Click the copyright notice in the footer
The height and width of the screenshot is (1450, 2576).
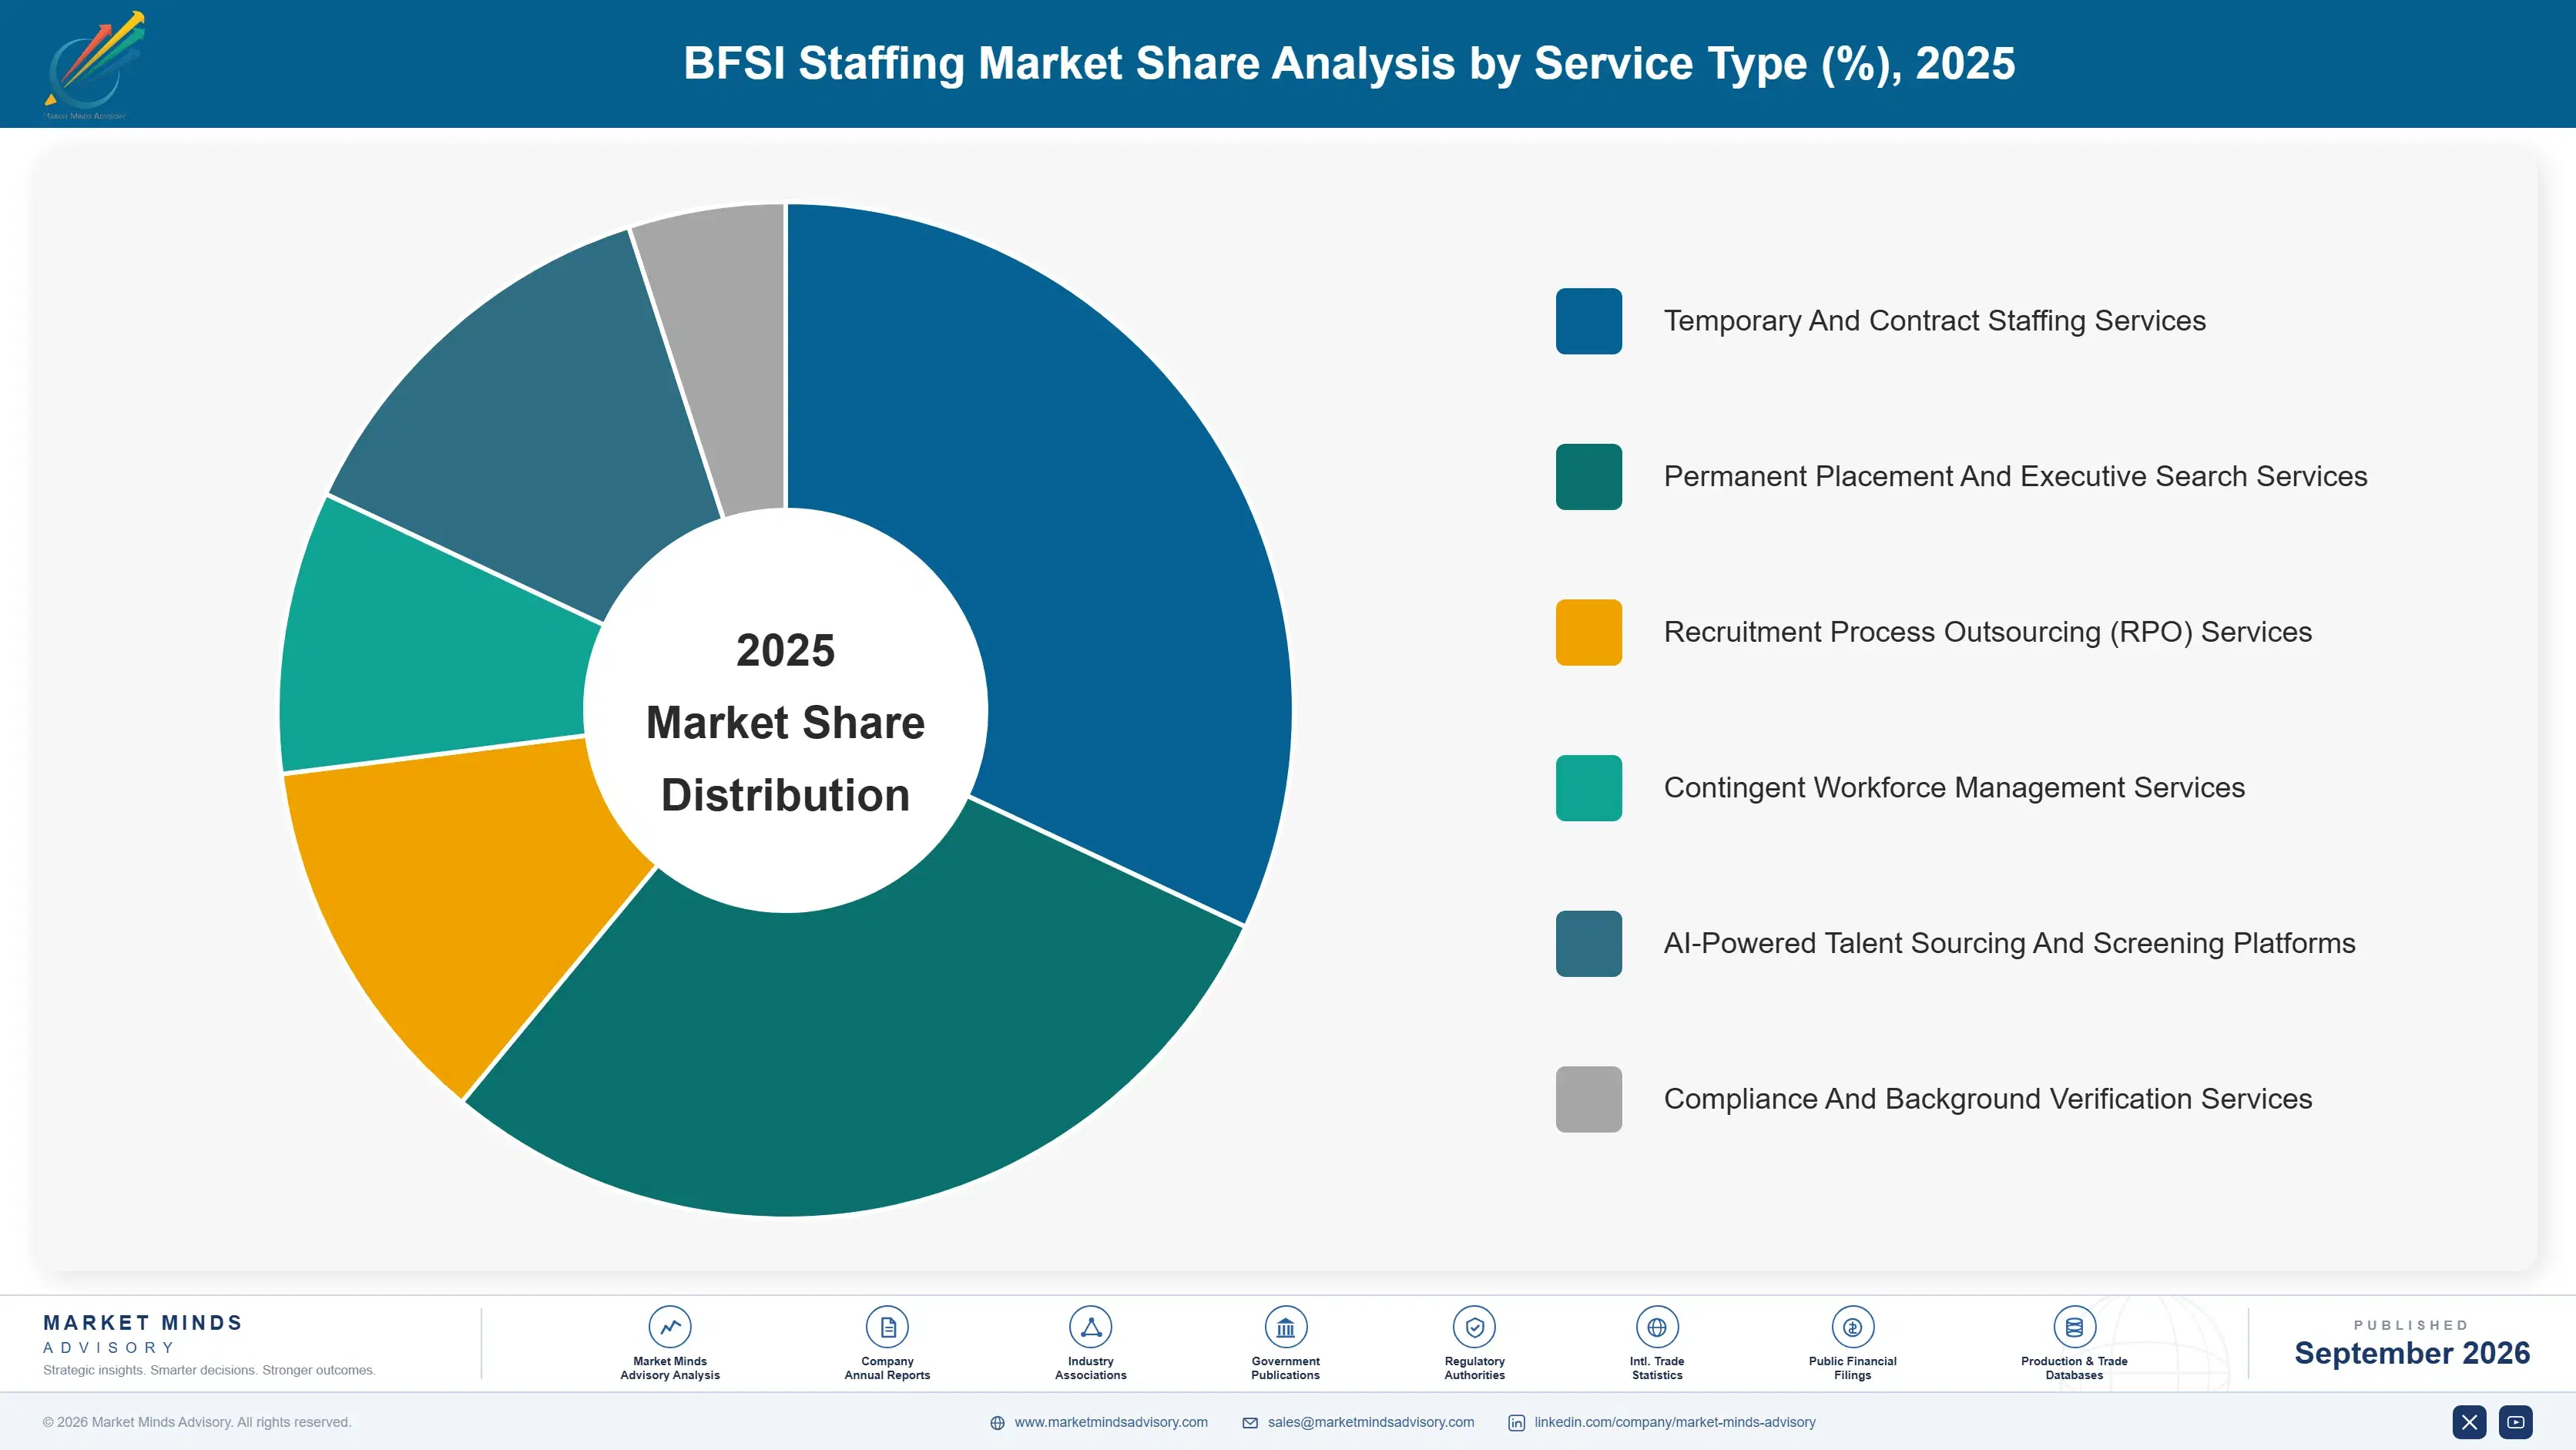[197, 1422]
